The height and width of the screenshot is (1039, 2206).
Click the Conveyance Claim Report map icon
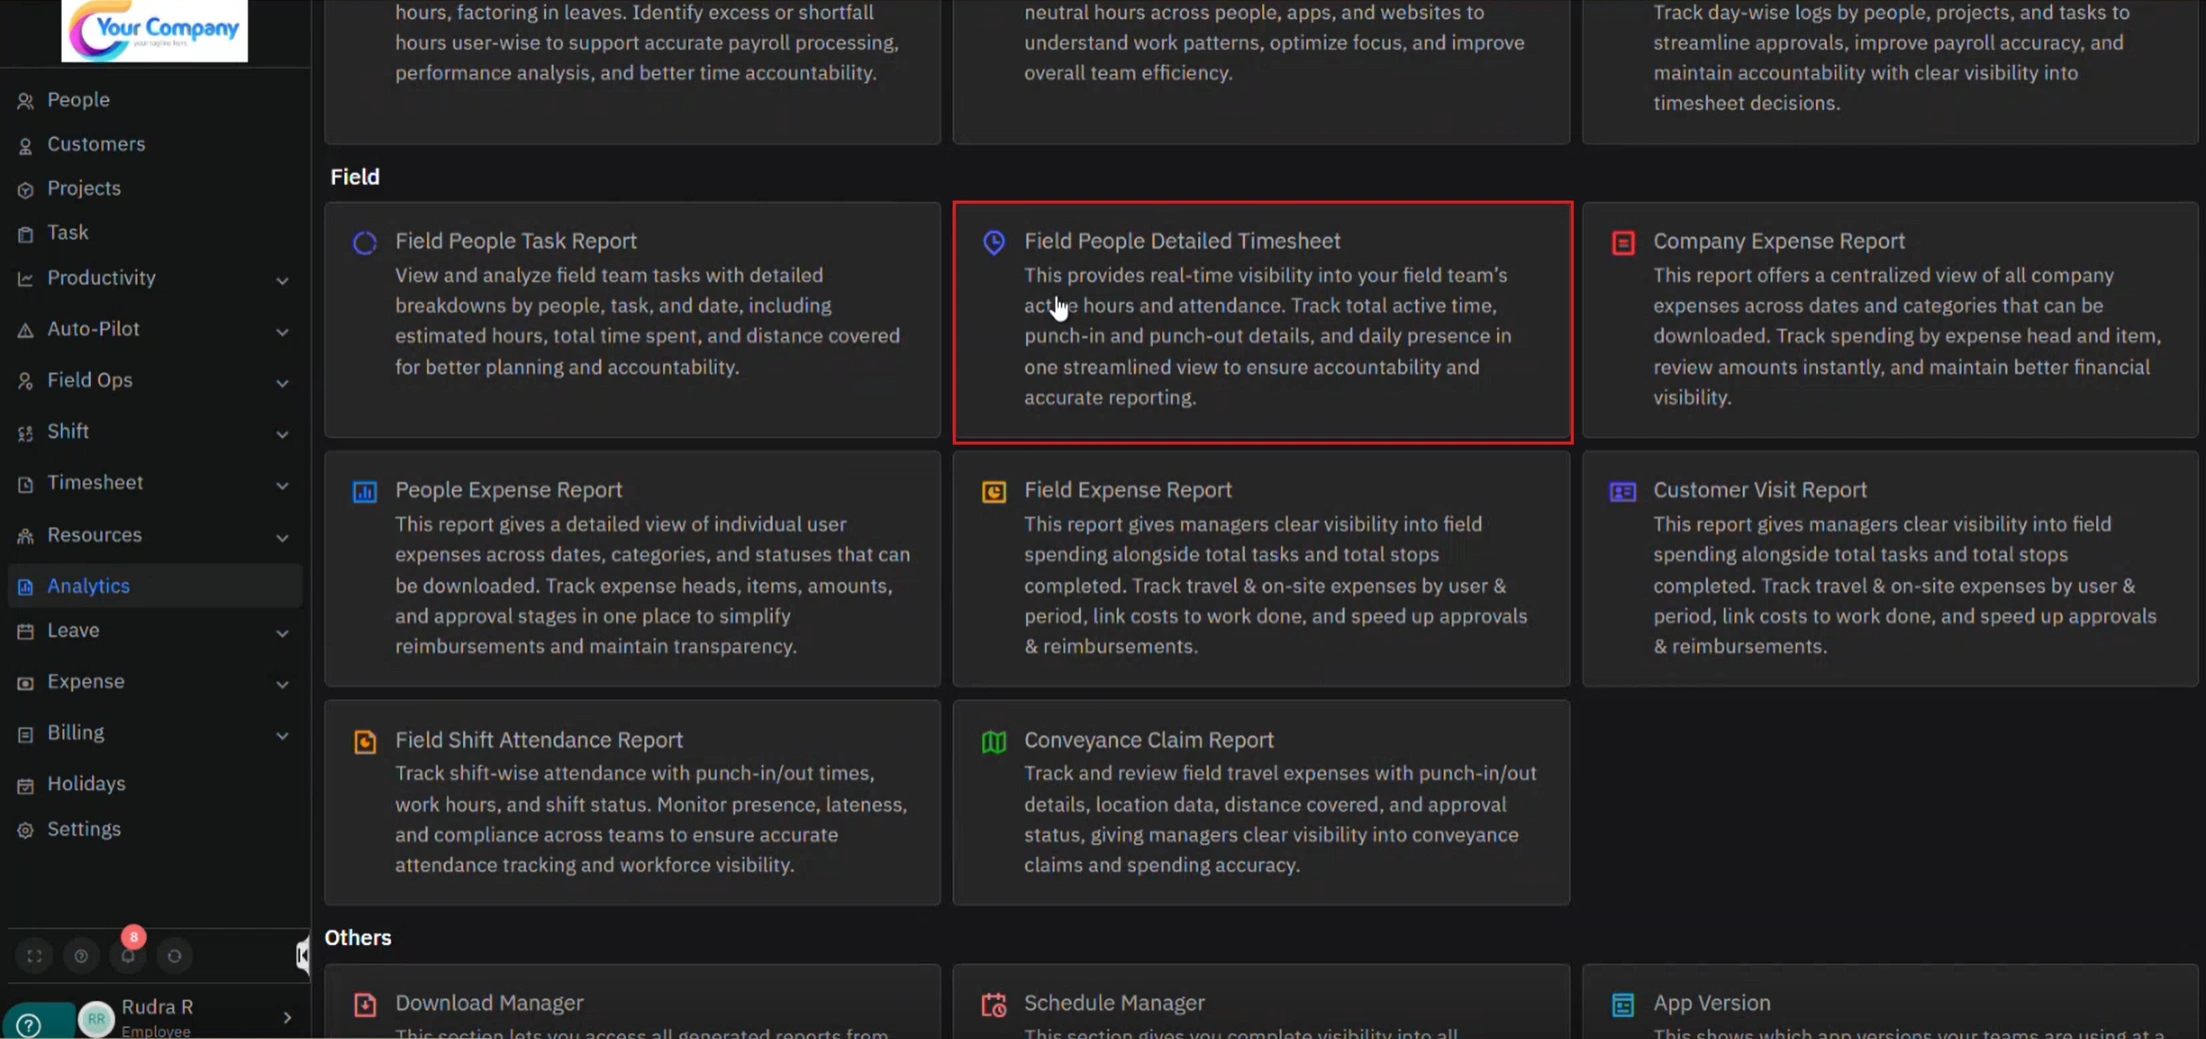[993, 742]
